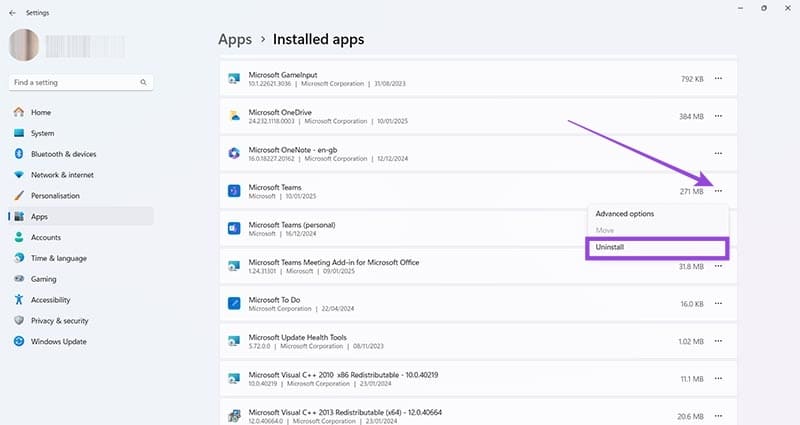Click the 1.02 MB size value
The image size is (800, 425).
point(691,341)
